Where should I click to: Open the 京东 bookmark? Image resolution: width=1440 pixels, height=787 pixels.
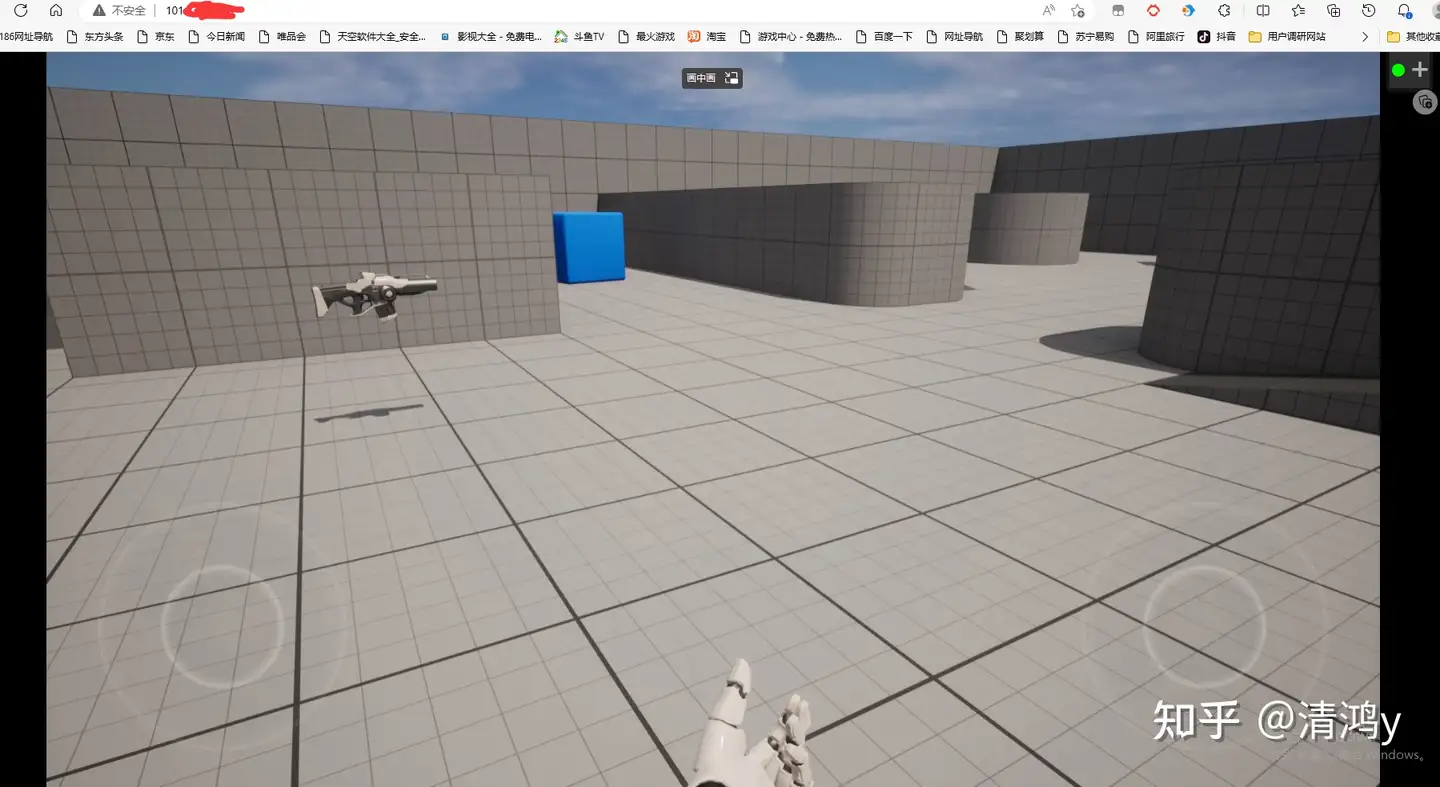[155, 36]
